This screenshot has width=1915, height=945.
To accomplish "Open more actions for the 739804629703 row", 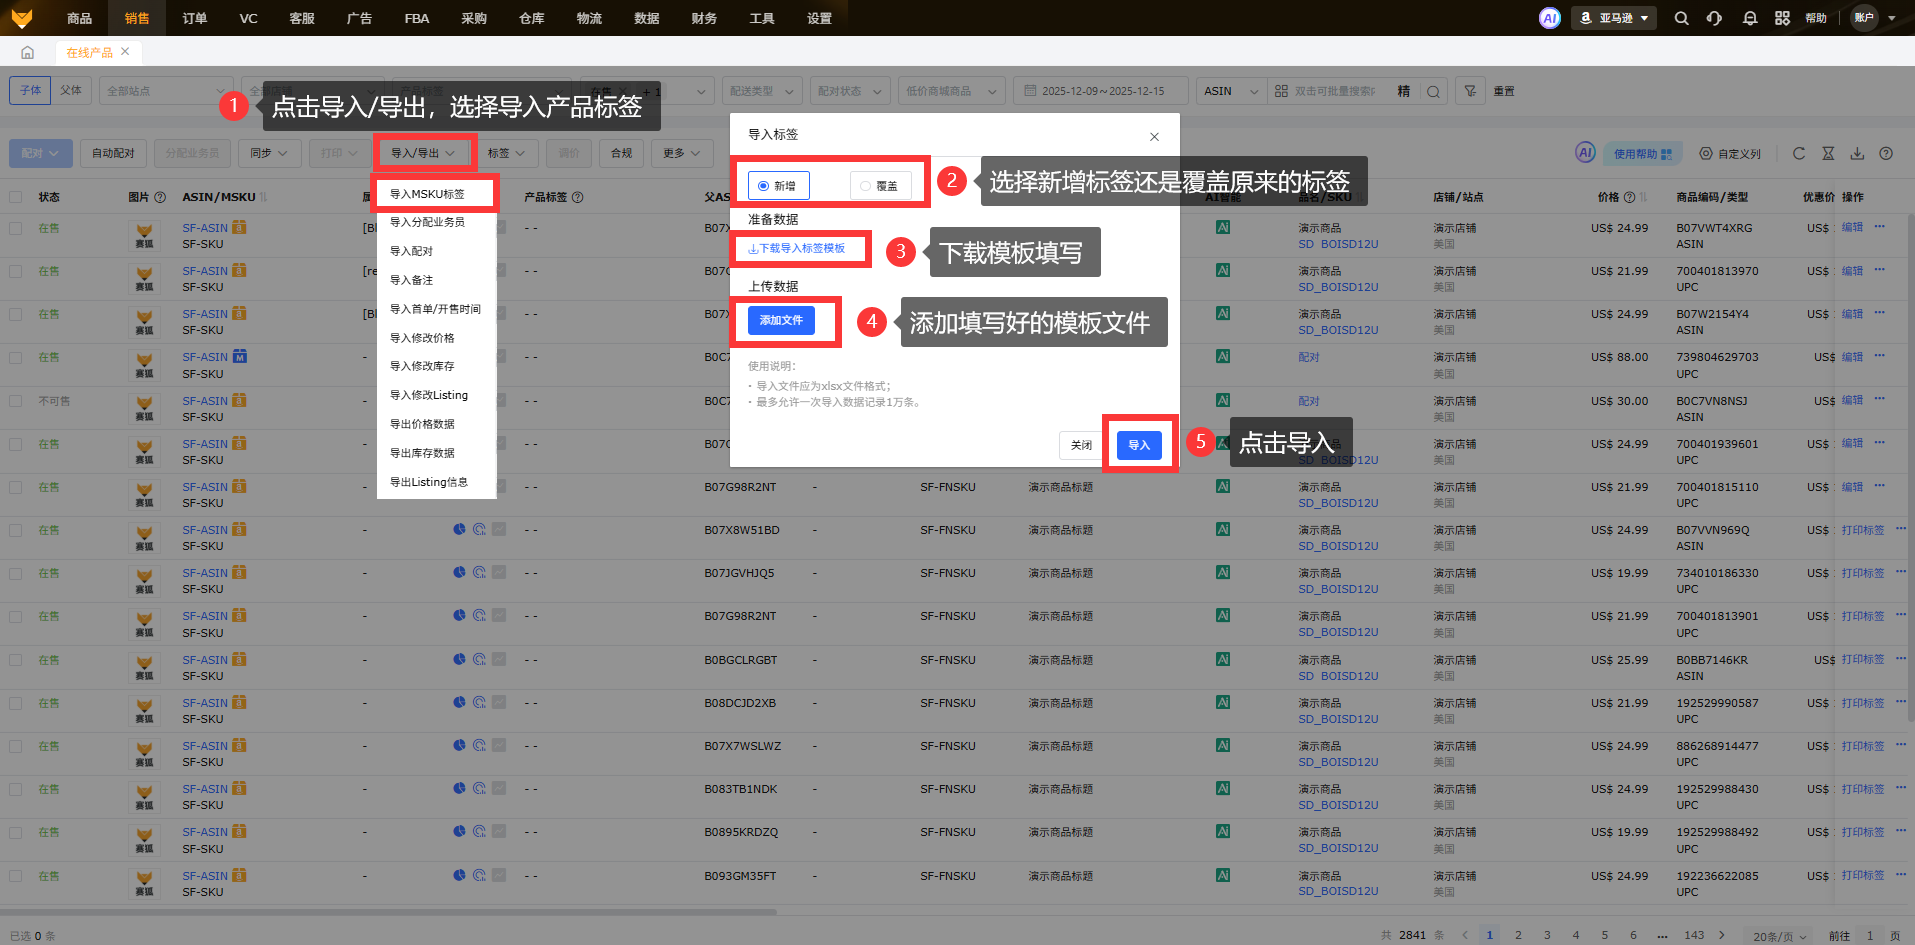I will [x=1879, y=356].
